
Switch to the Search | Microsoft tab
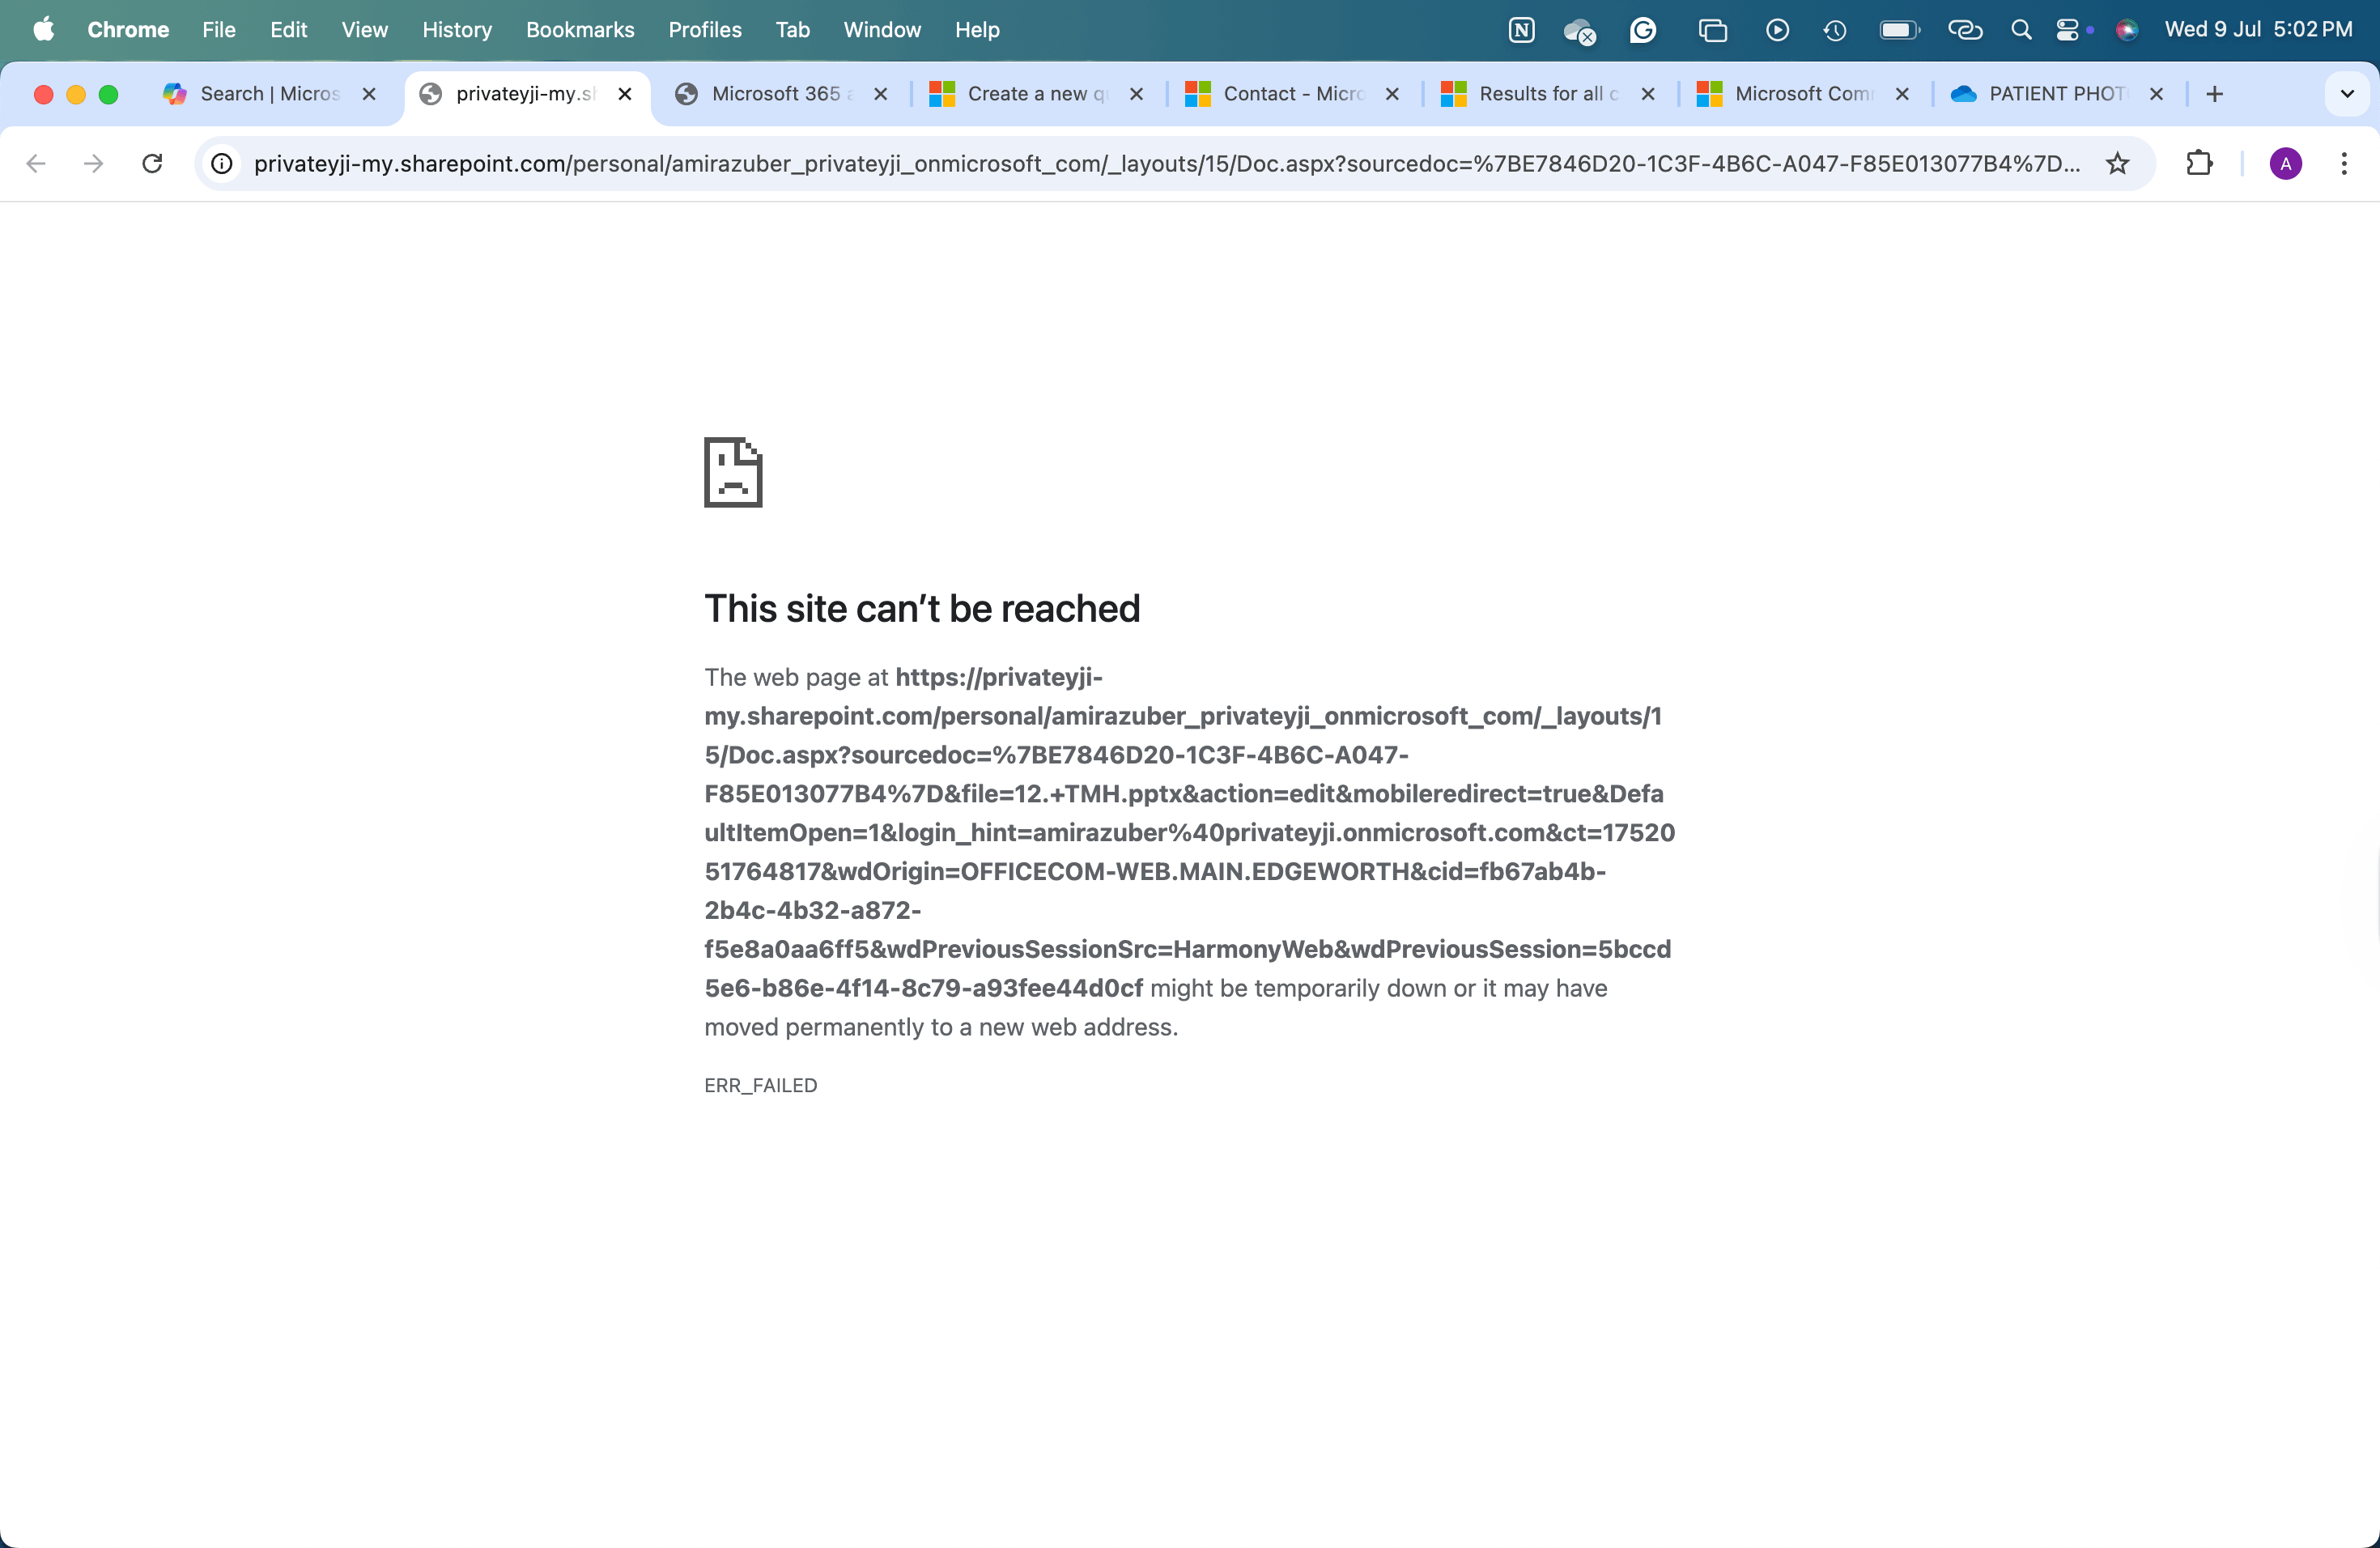coord(270,94)
